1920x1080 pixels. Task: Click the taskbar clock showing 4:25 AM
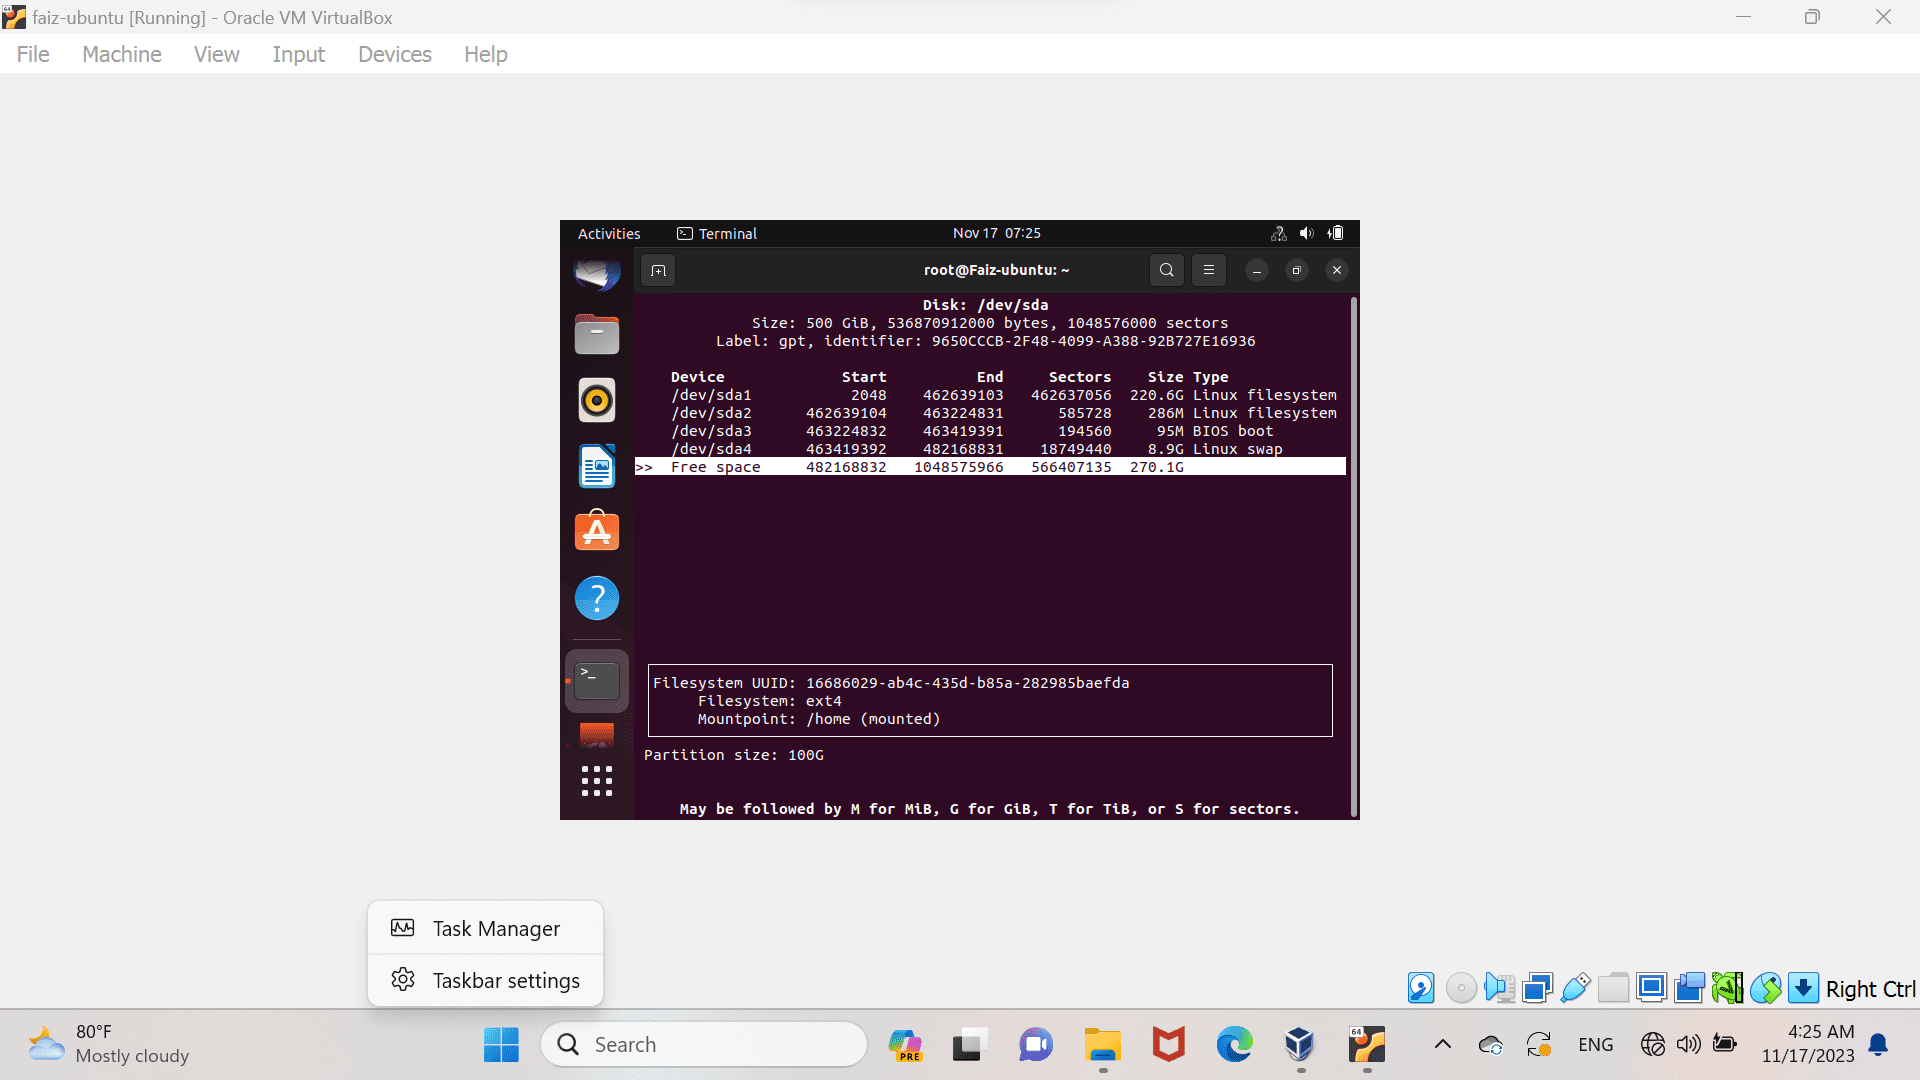pos(1808,1044)
